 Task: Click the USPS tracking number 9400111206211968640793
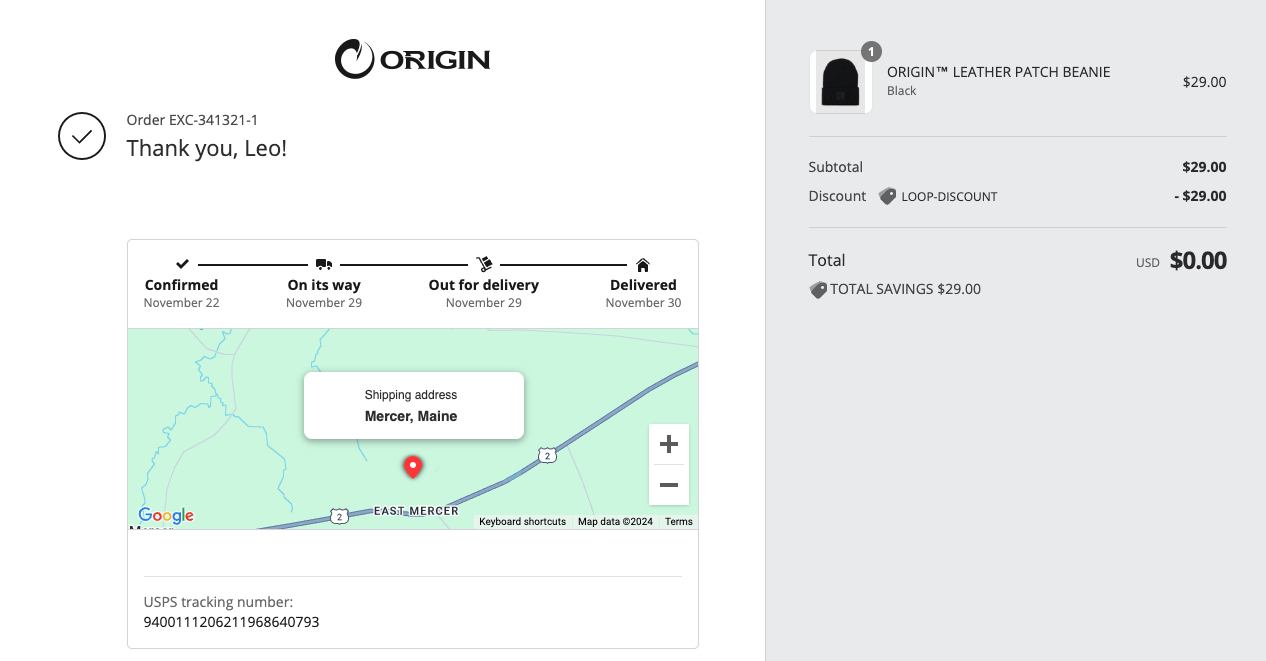coord(231,622)
